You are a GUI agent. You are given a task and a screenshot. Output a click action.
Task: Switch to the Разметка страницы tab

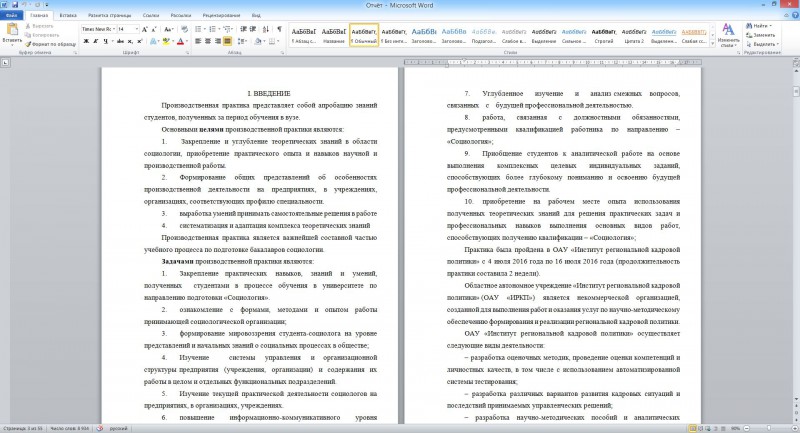(x=109, y=16)
